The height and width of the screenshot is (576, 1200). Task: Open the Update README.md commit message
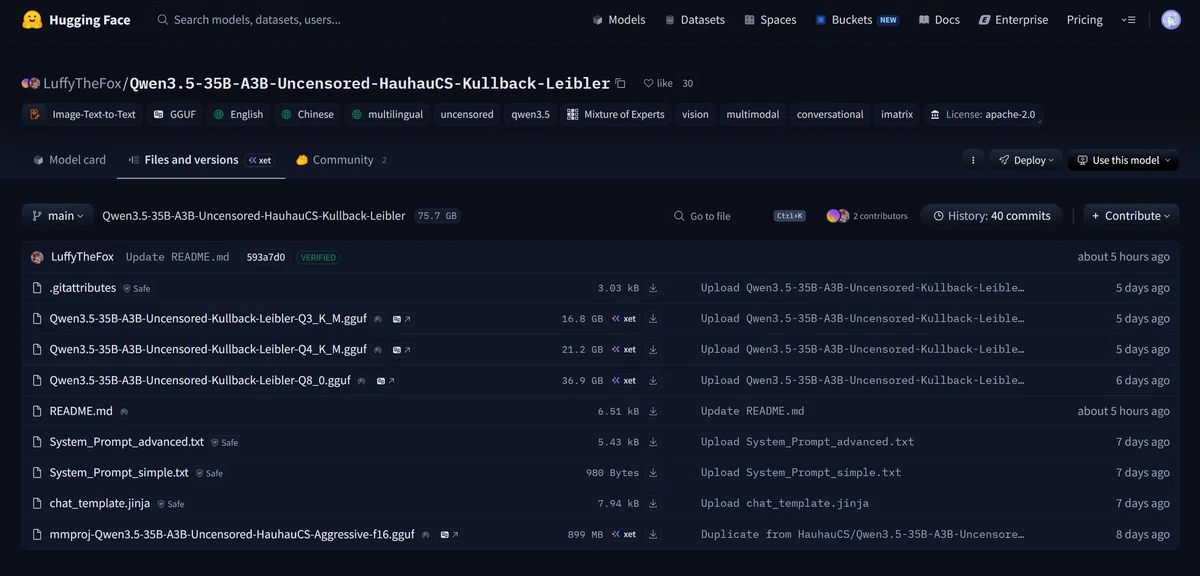tap(177, 257)
